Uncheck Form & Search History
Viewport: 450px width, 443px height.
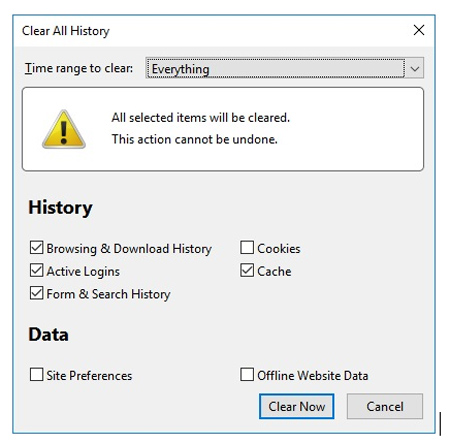point(36,293)
